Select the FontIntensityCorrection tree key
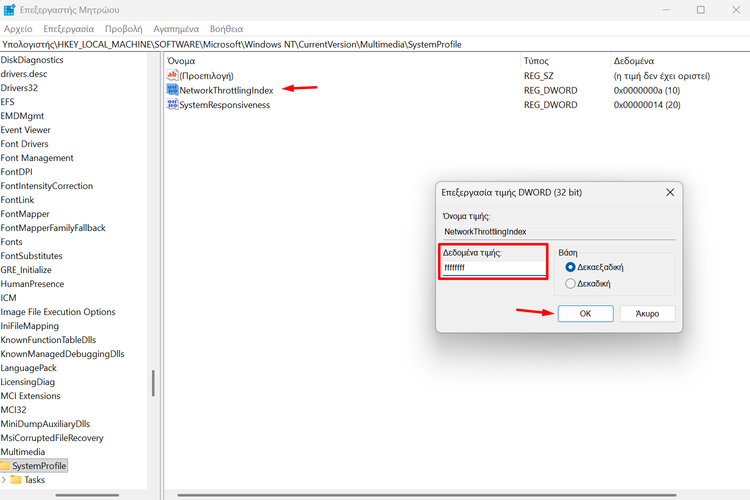 point(47,186)
